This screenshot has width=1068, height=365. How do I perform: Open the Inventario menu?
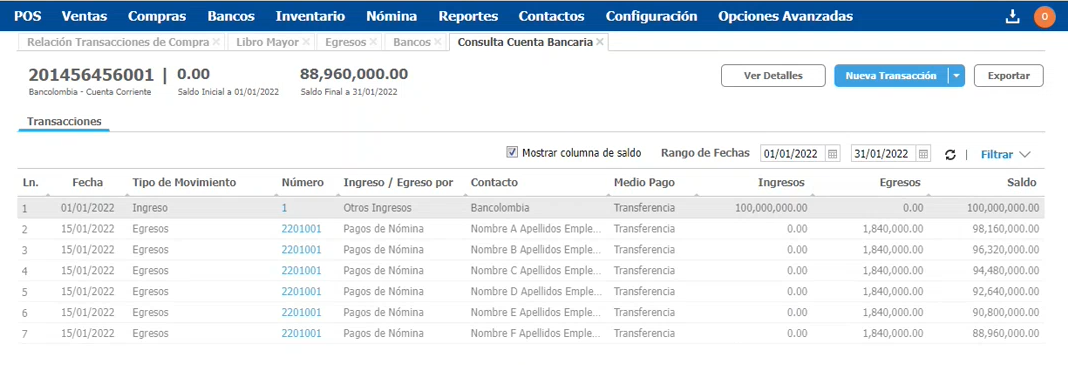pos(310,16)
